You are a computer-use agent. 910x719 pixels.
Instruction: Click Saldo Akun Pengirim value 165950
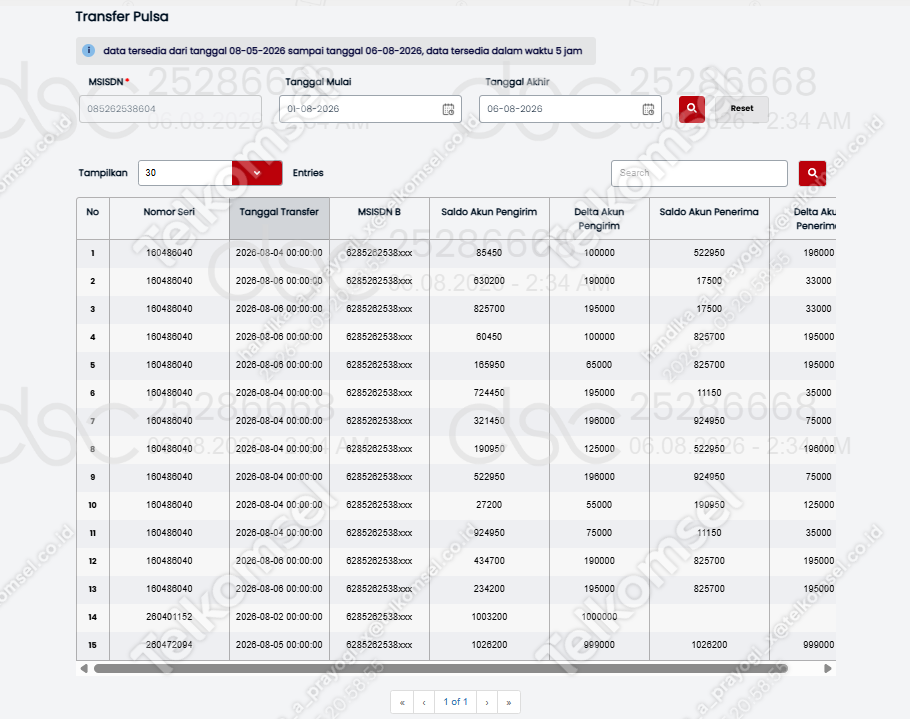point(489,365)
